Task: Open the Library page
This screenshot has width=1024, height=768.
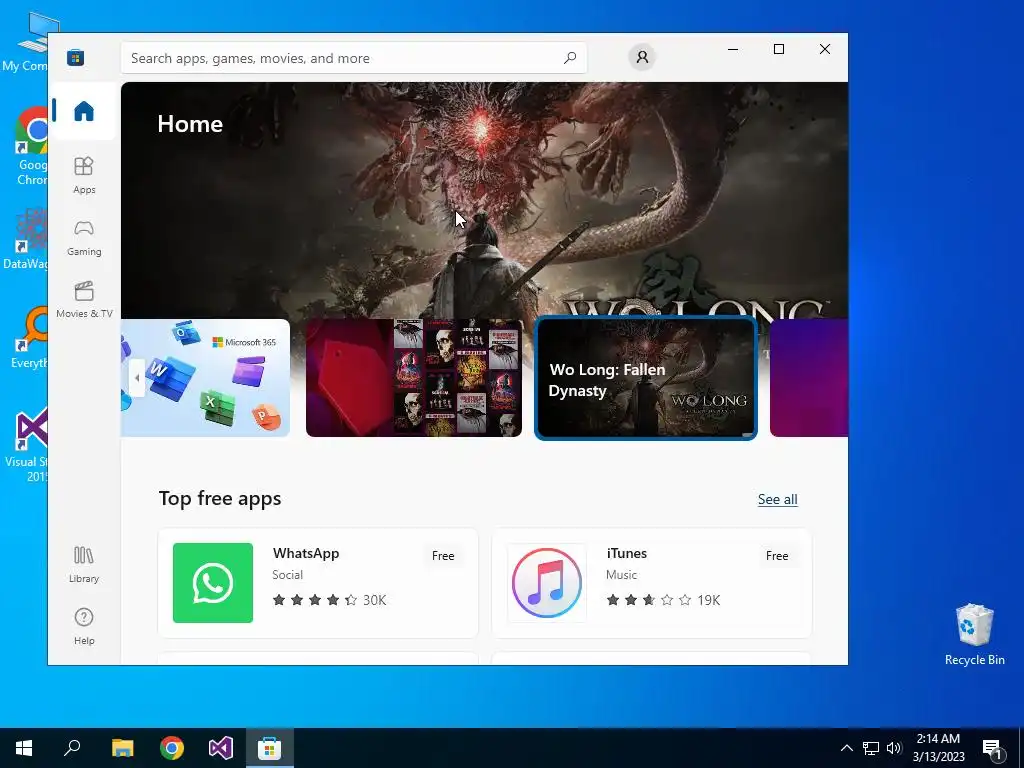Action: click(x=84, y=564)
